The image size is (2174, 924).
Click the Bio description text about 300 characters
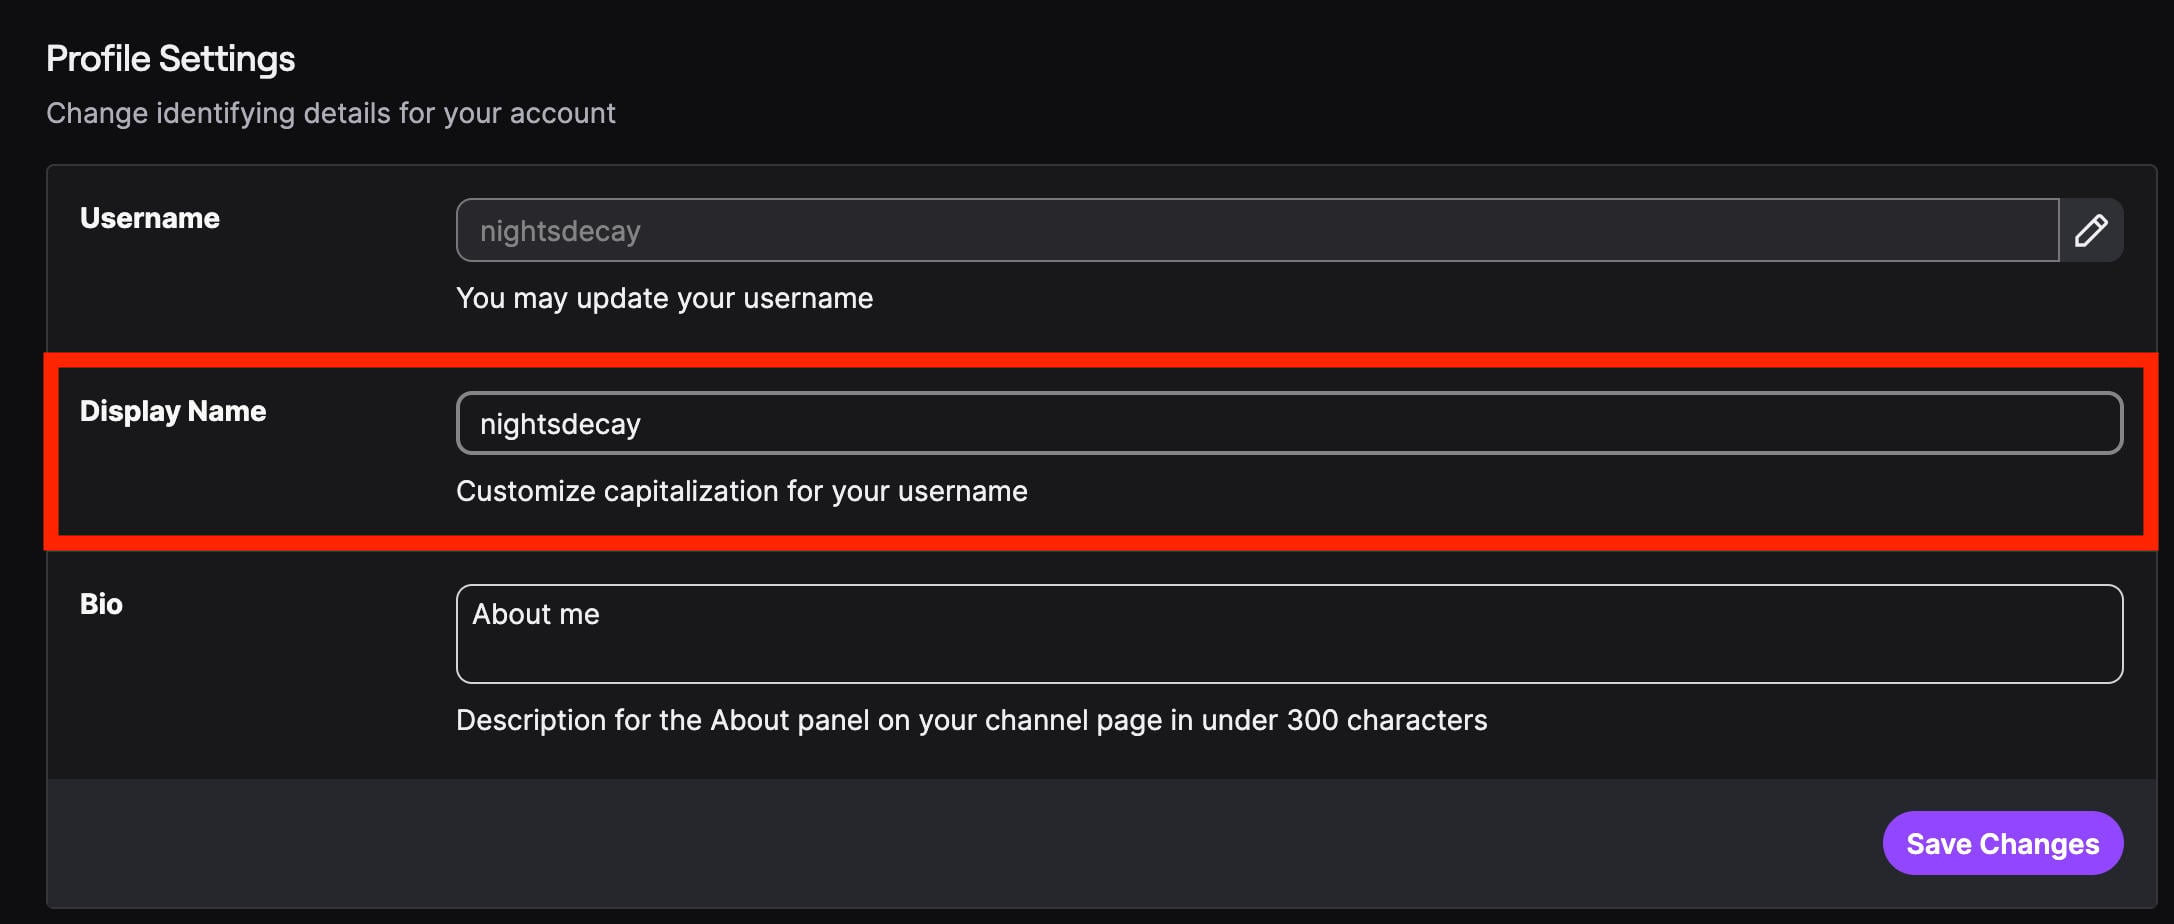point(972,720)
